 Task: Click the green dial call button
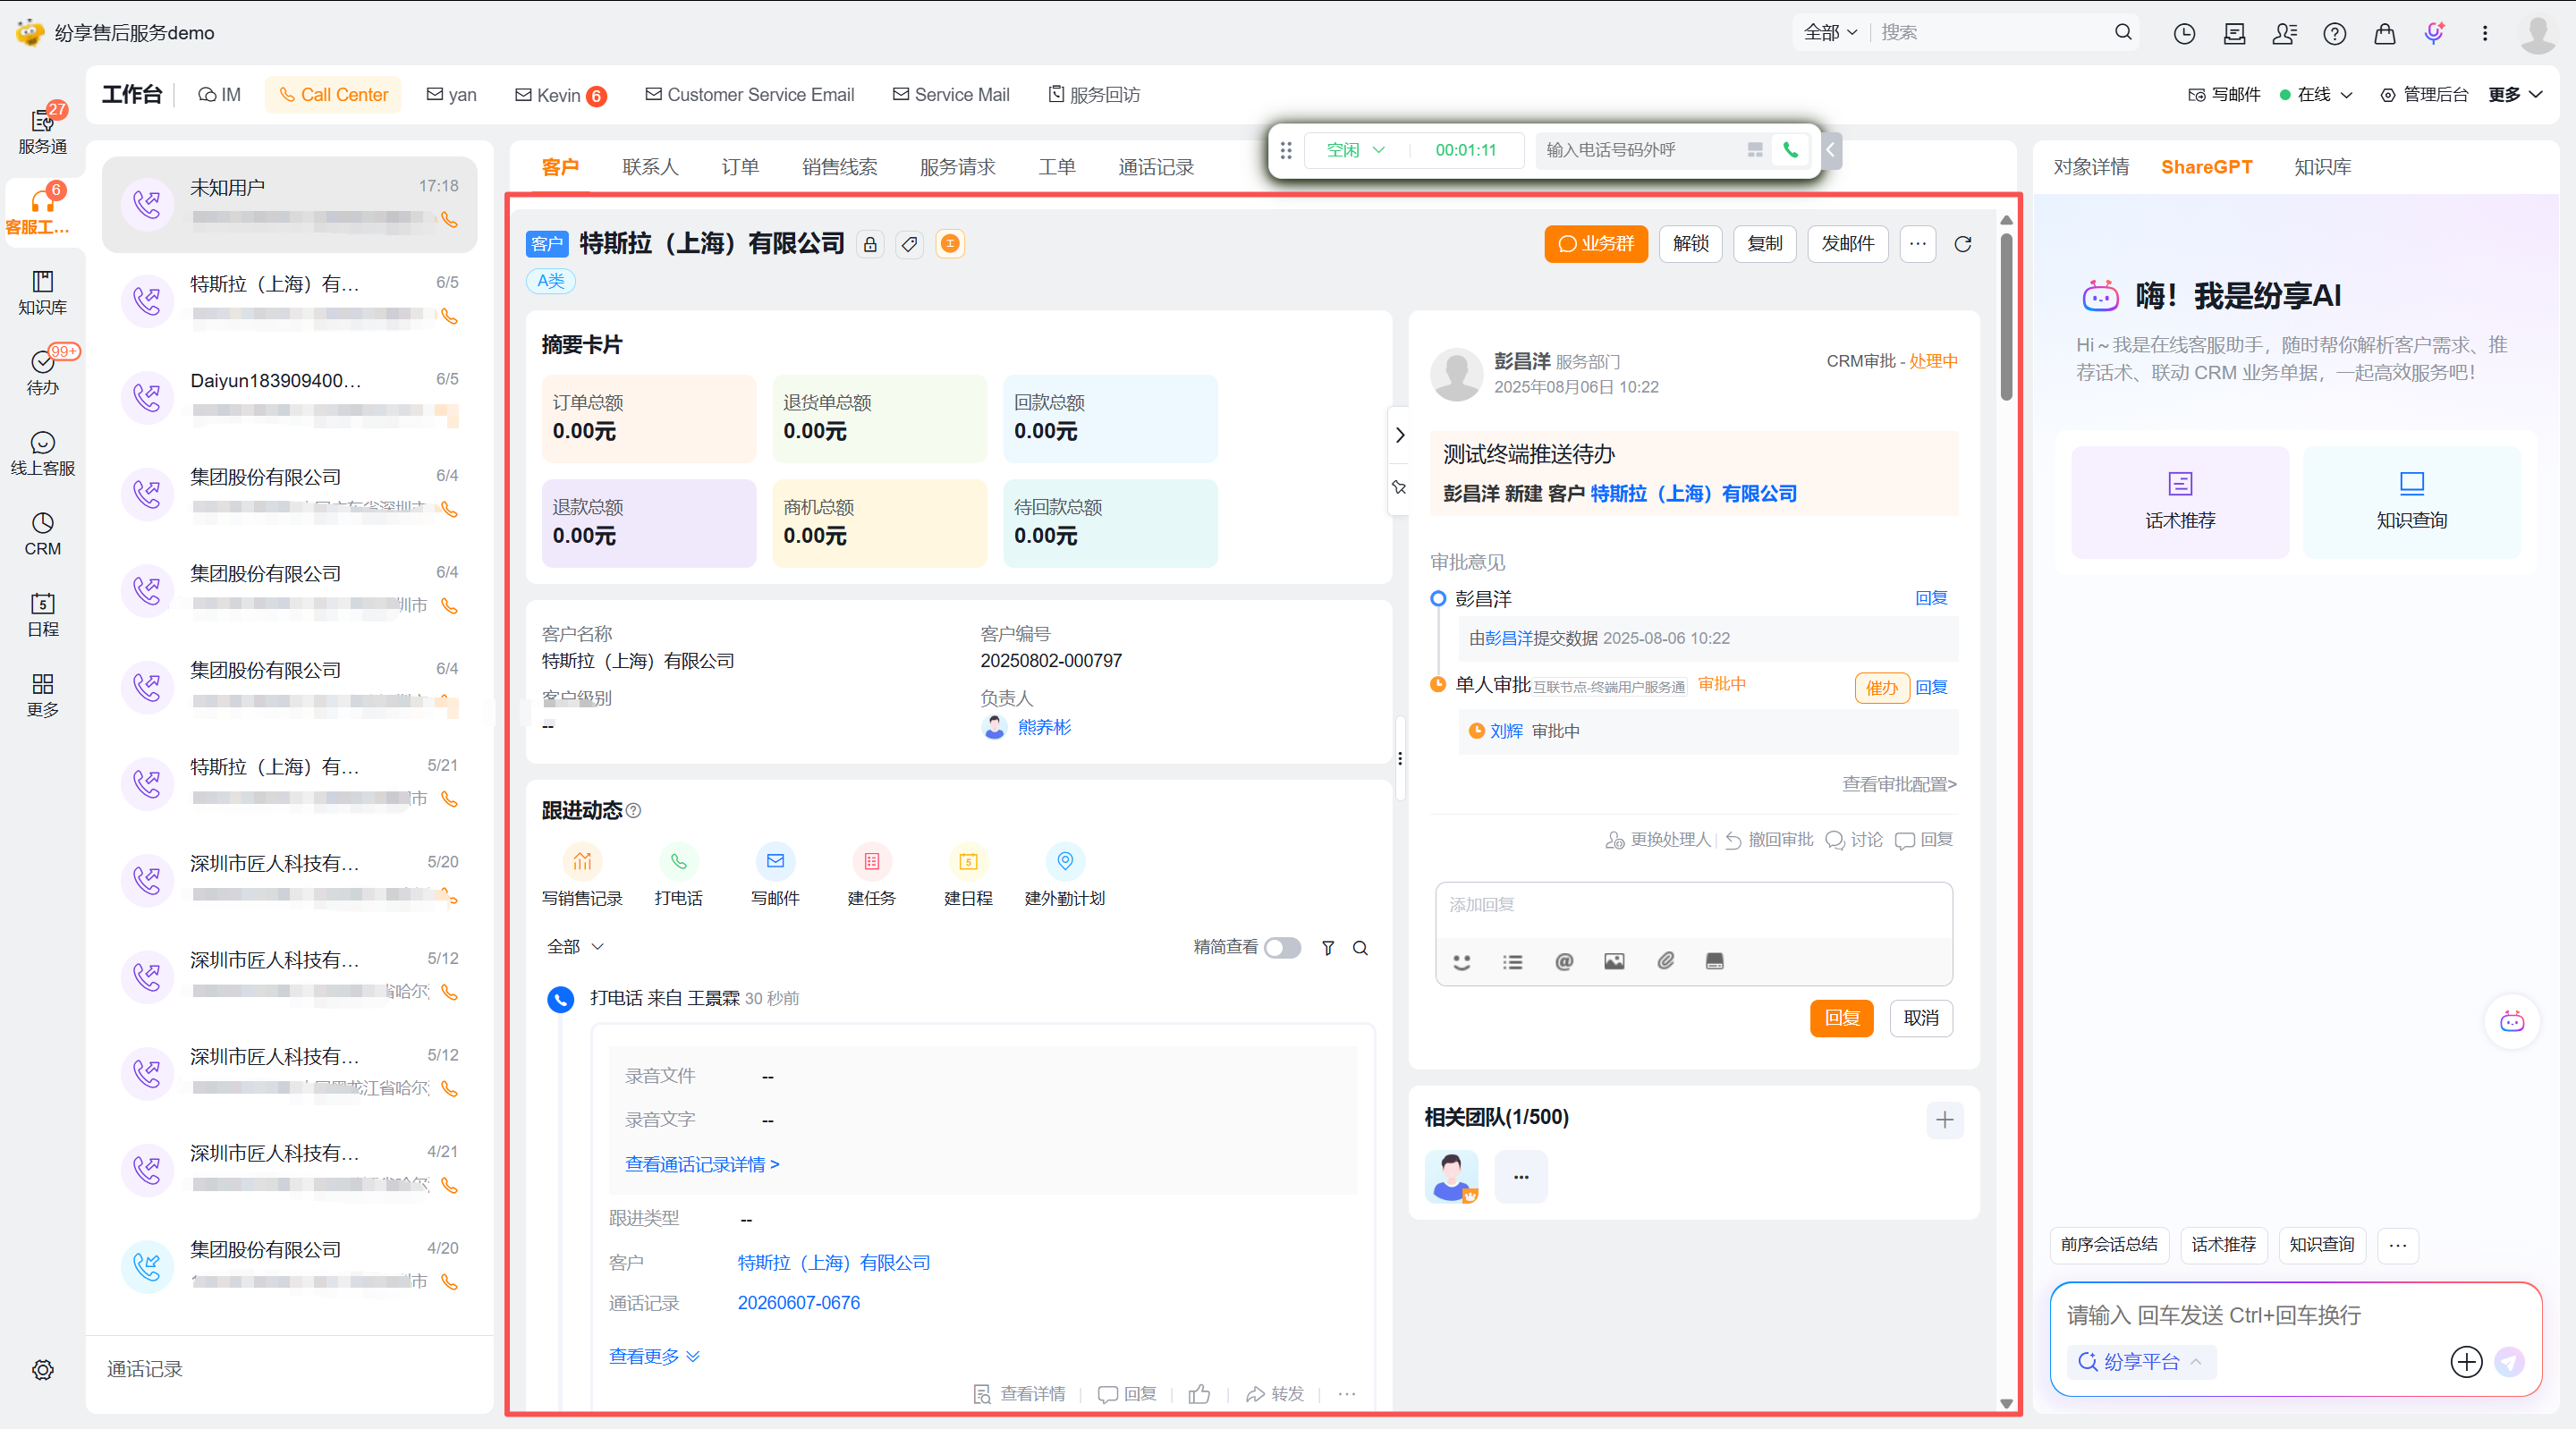click(1790, 150)
